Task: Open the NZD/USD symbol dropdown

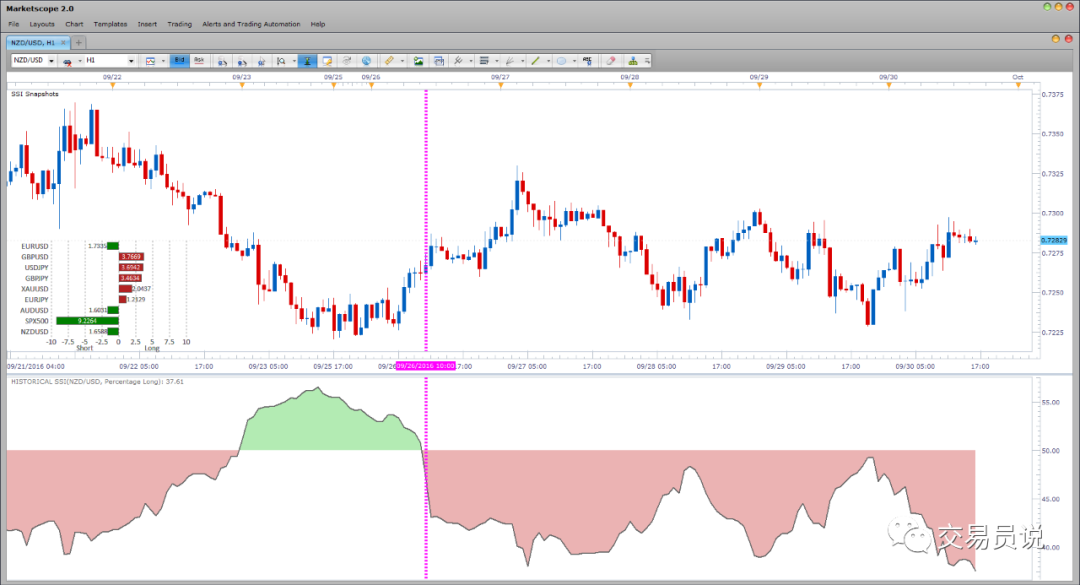Action: click(51, 61)
